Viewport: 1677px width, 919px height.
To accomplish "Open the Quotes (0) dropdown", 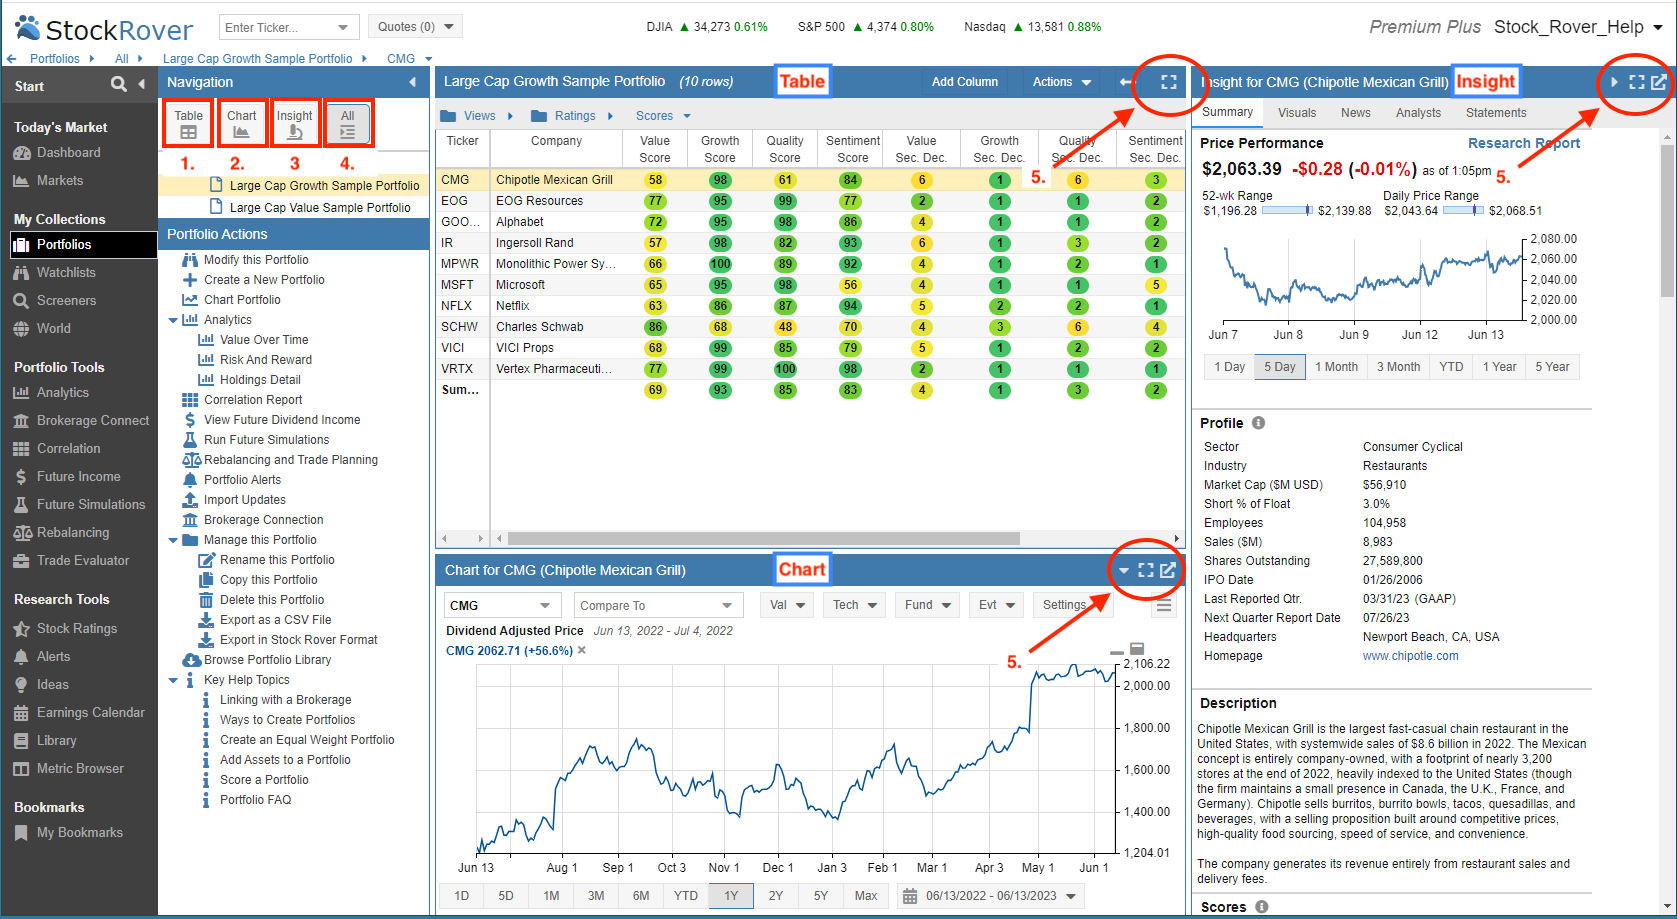I will [414, 27].
